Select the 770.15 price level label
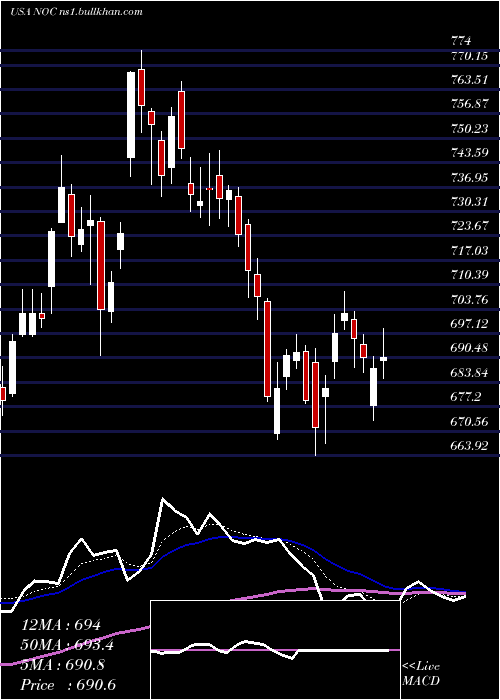Screen dimensions: 500x700 point(469,57)
